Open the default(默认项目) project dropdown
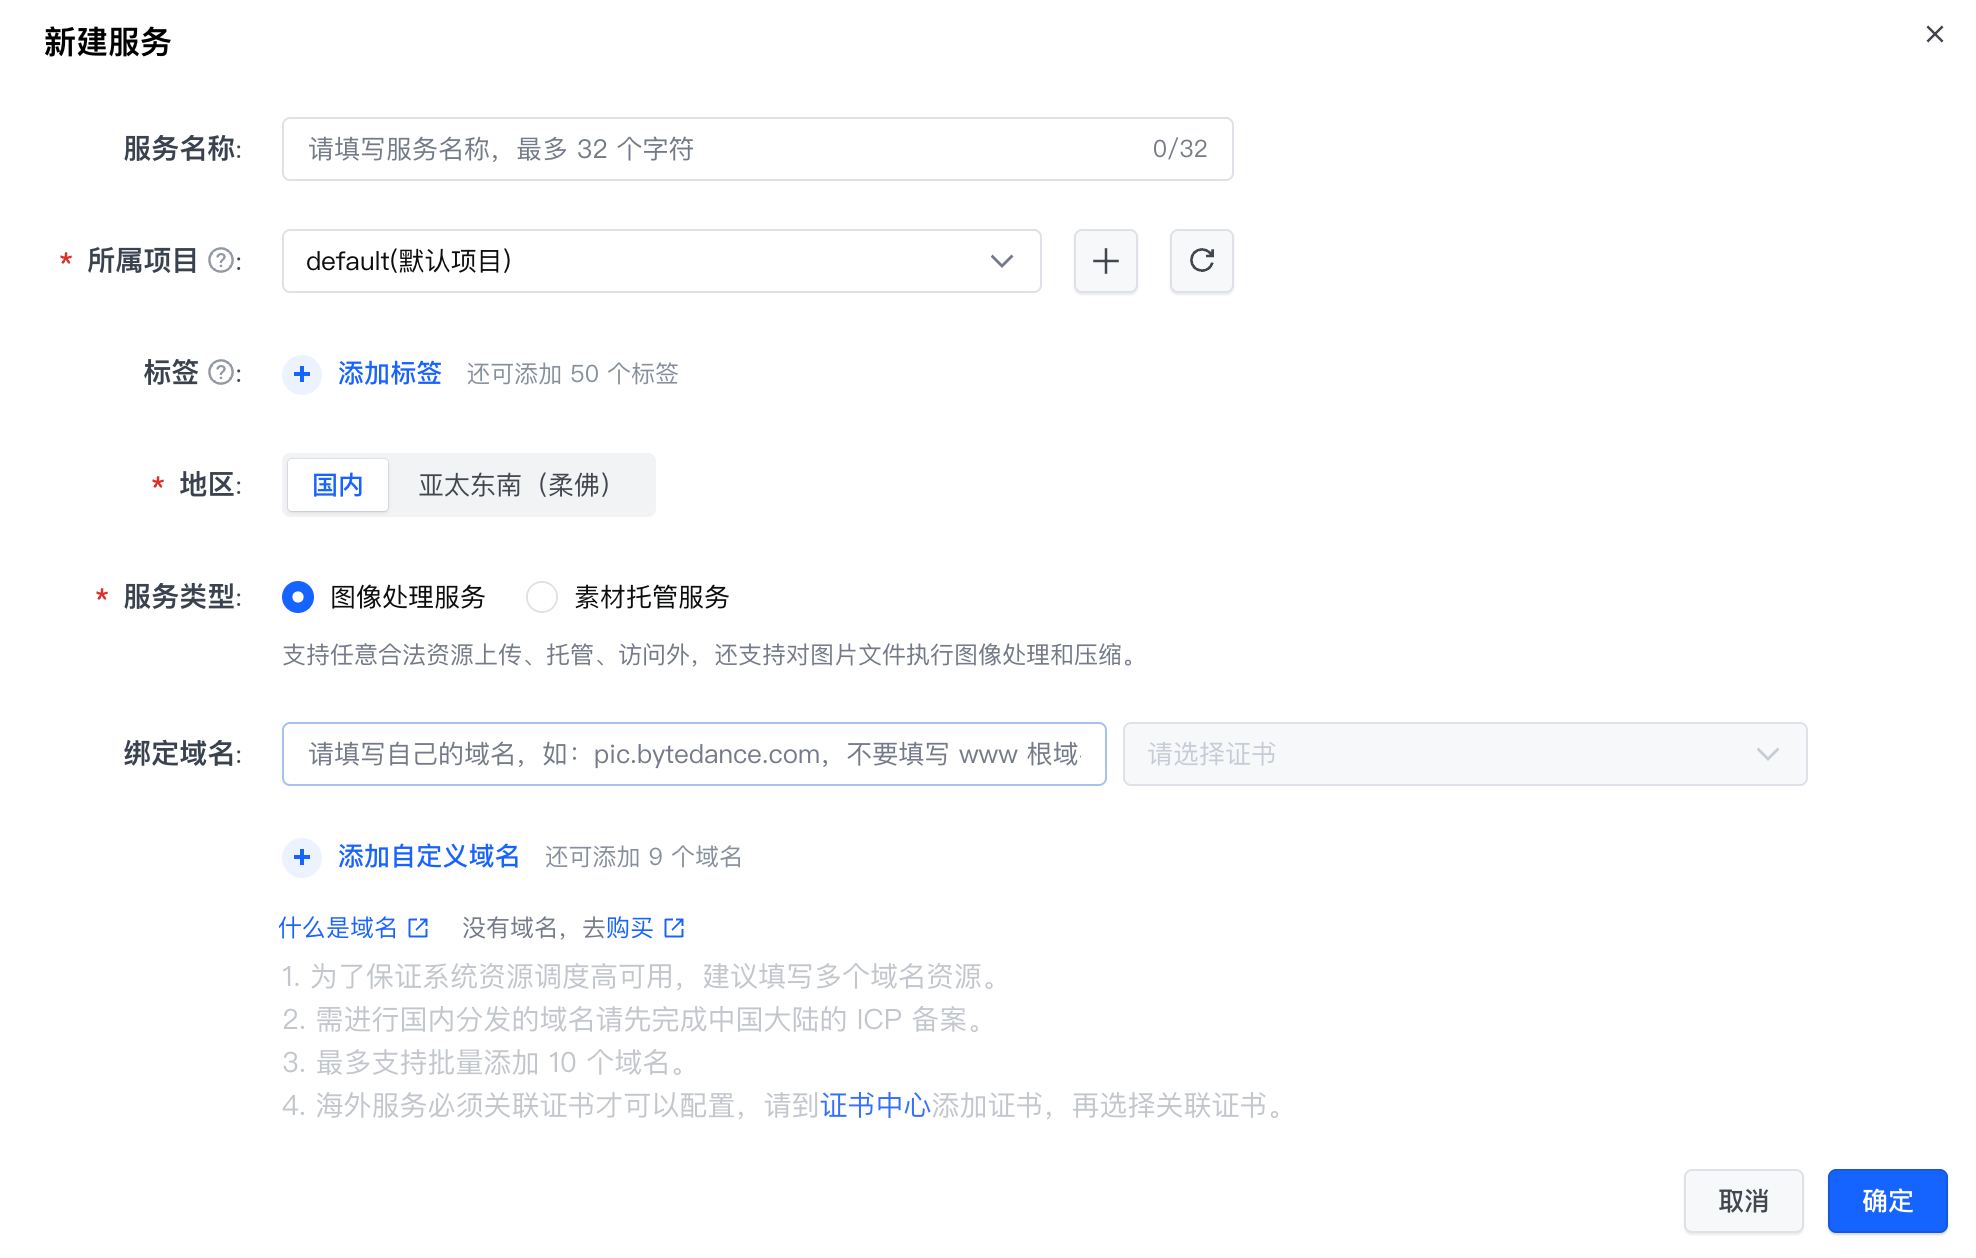1976x1258 pixels. click(x=661, y=261)
